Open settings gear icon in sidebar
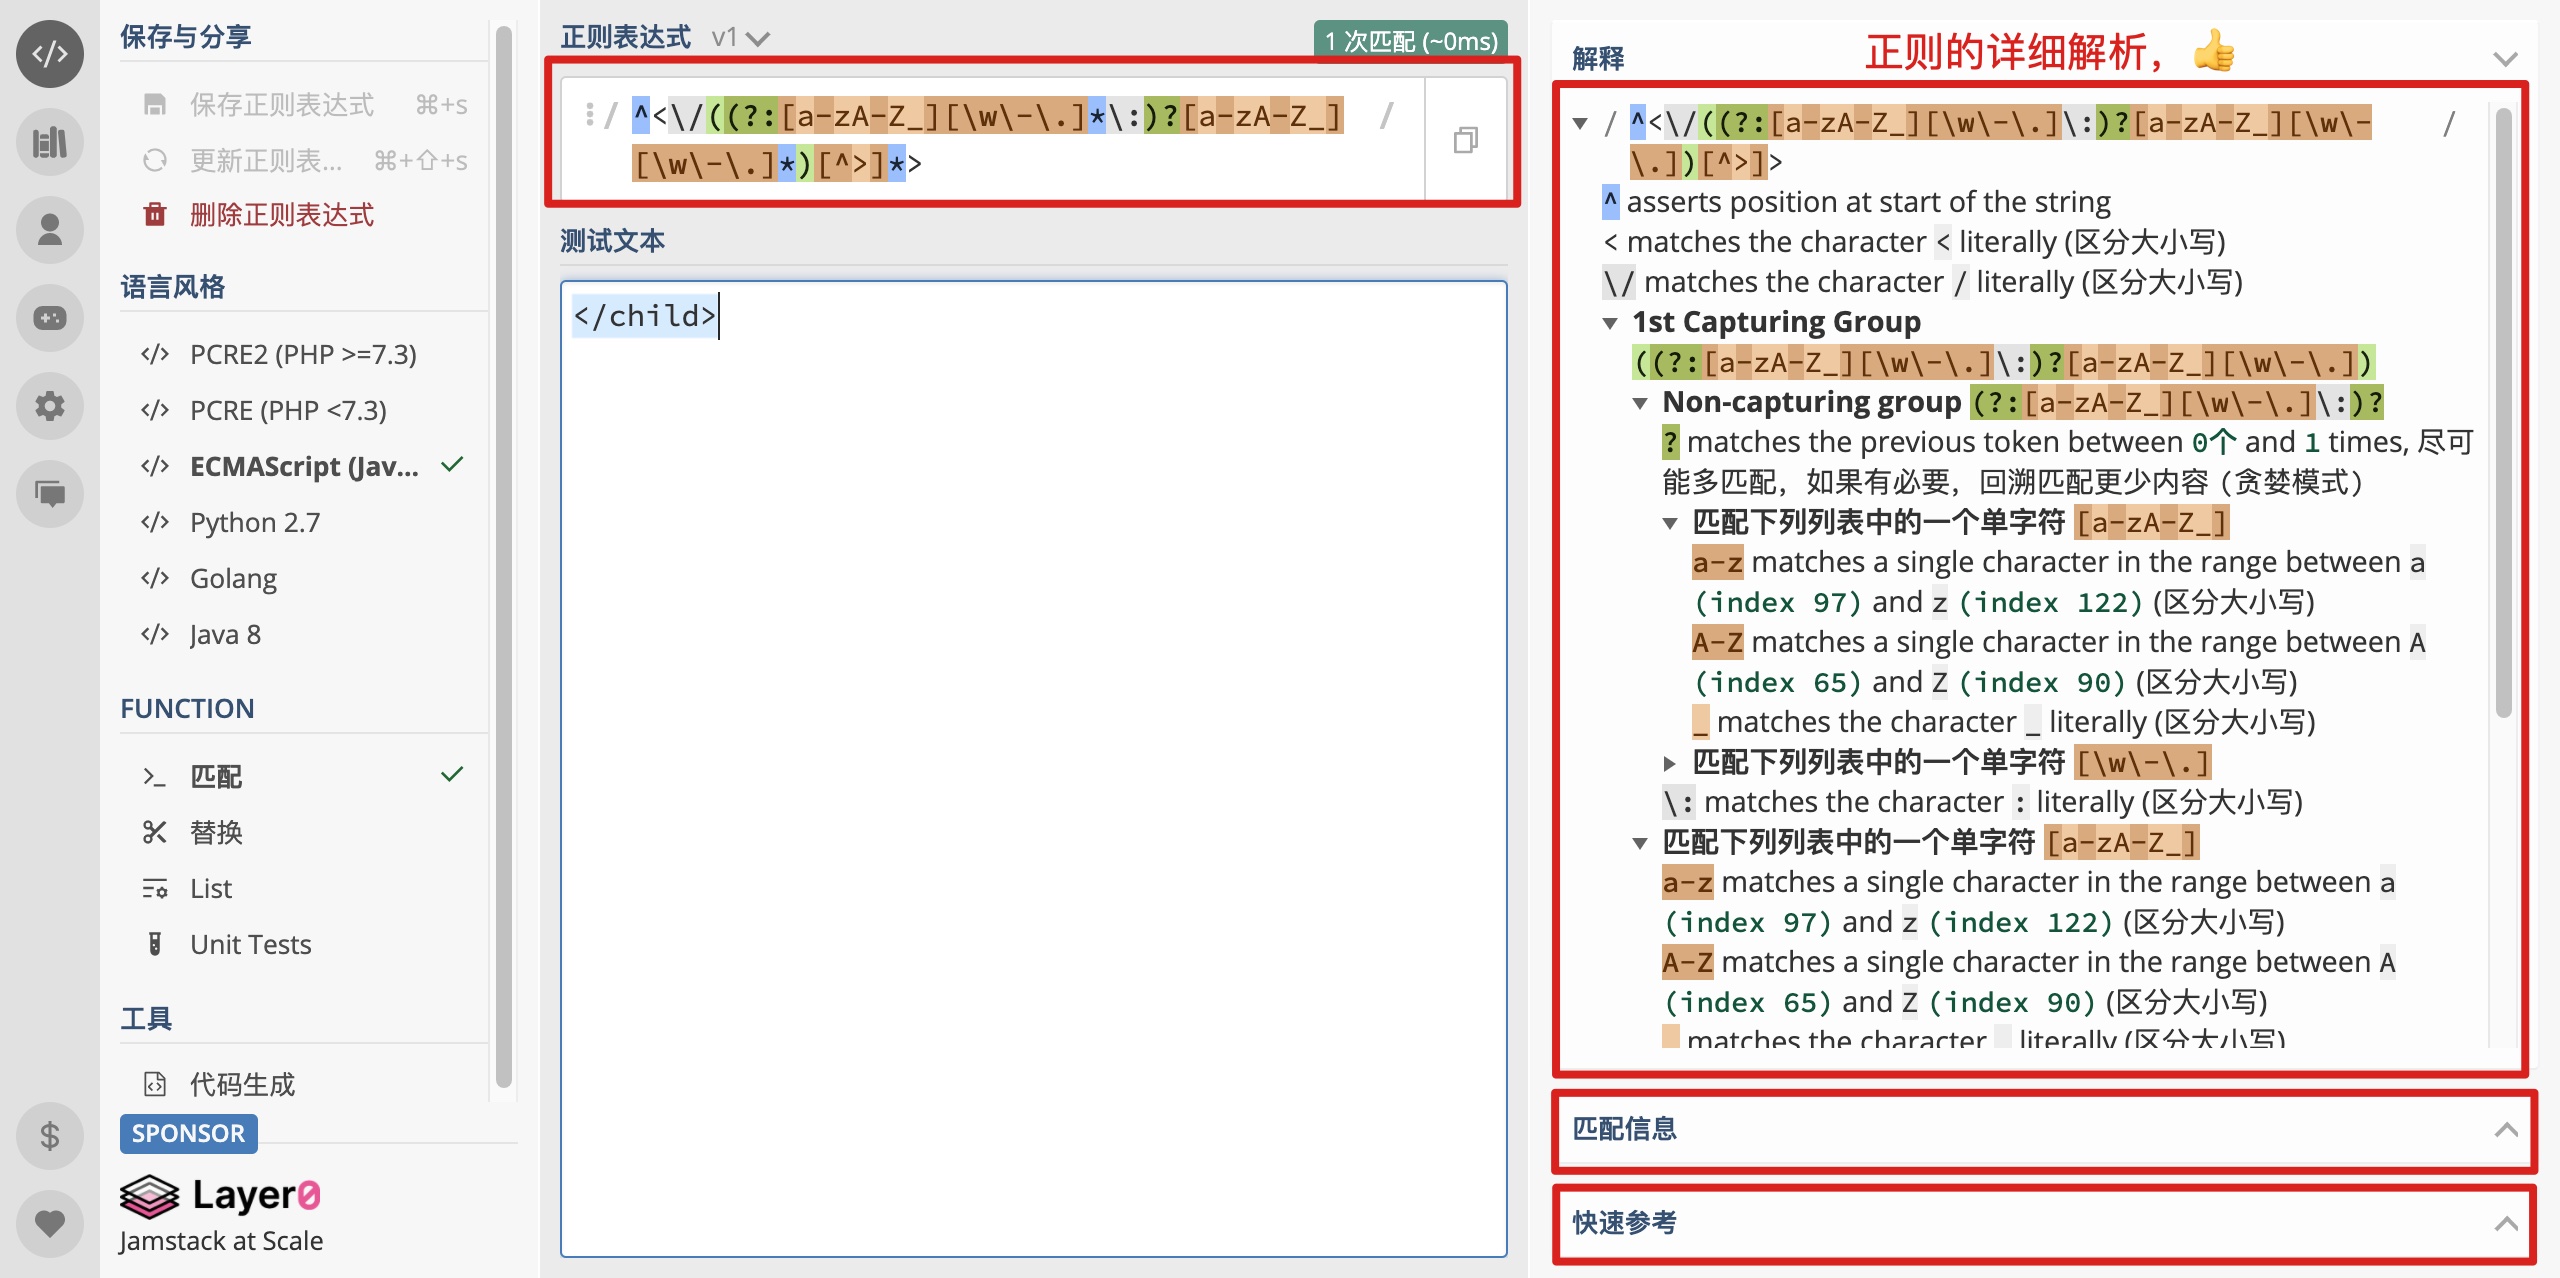2560x1278 pixels. [50, 406]
